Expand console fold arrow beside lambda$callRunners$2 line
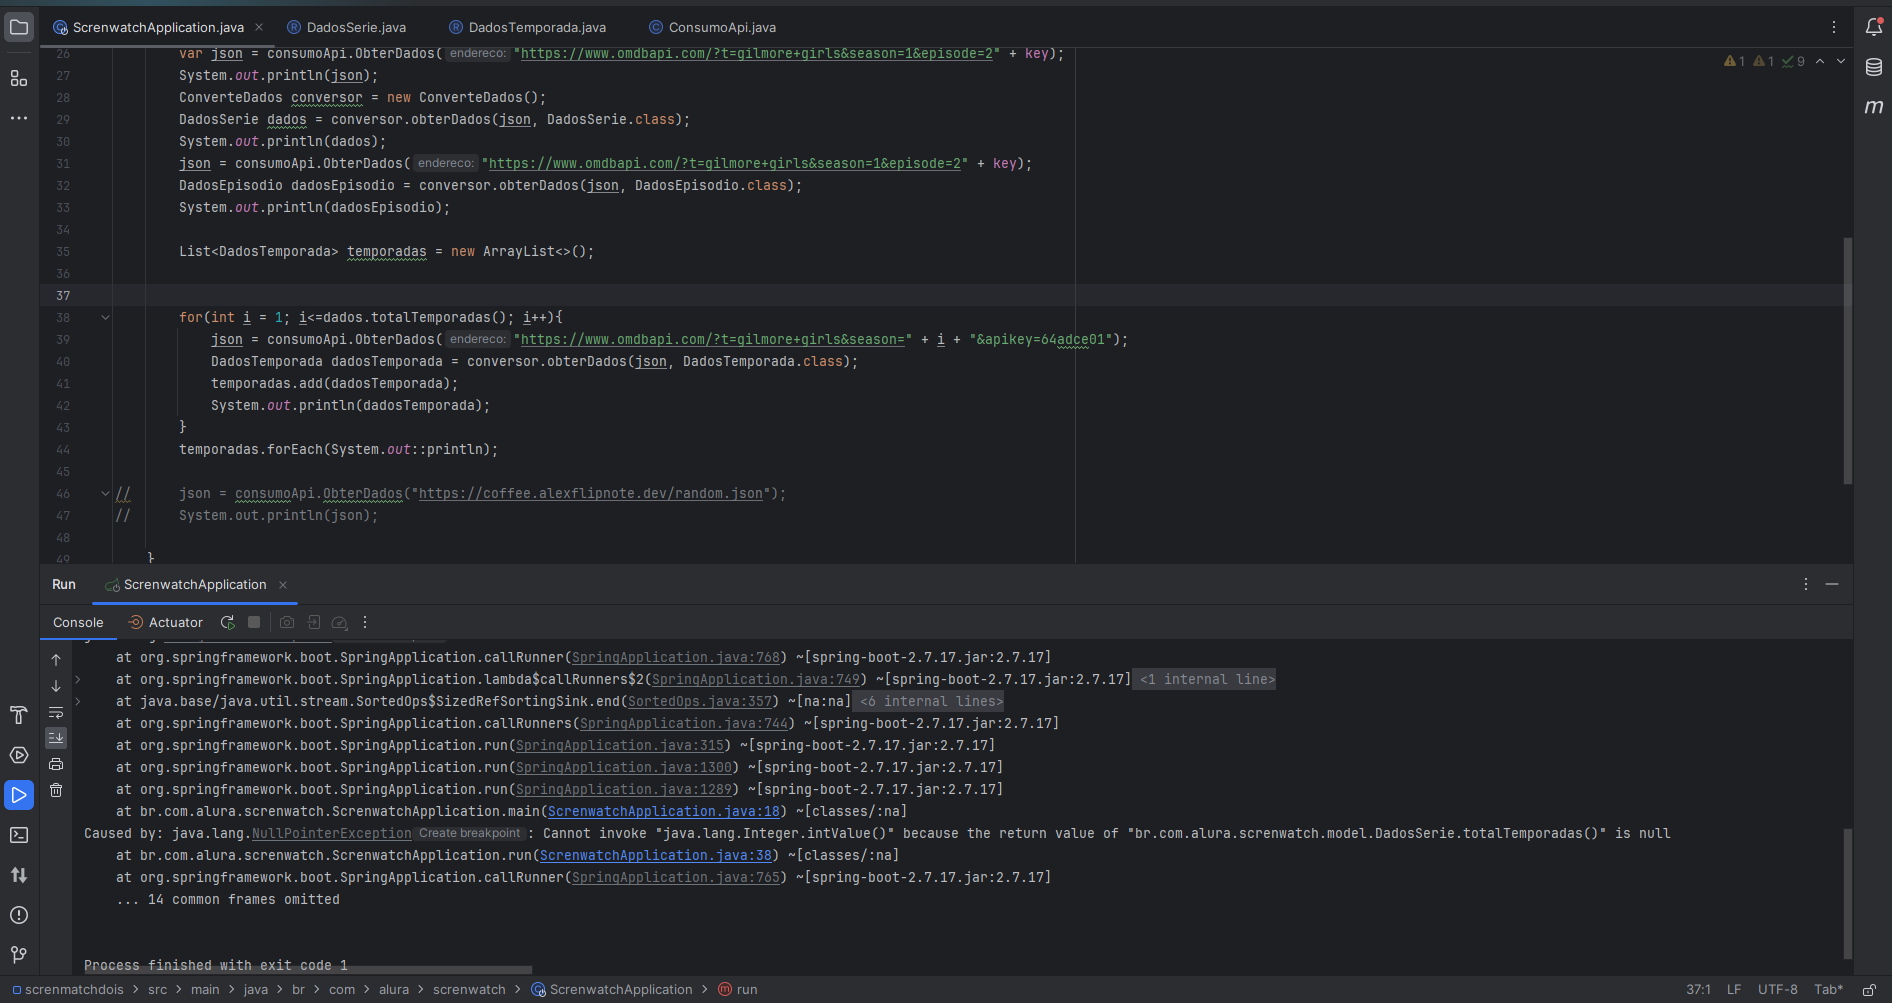Image resolution: width=1892 pixels, height=1003 pixels. point(78,680)
